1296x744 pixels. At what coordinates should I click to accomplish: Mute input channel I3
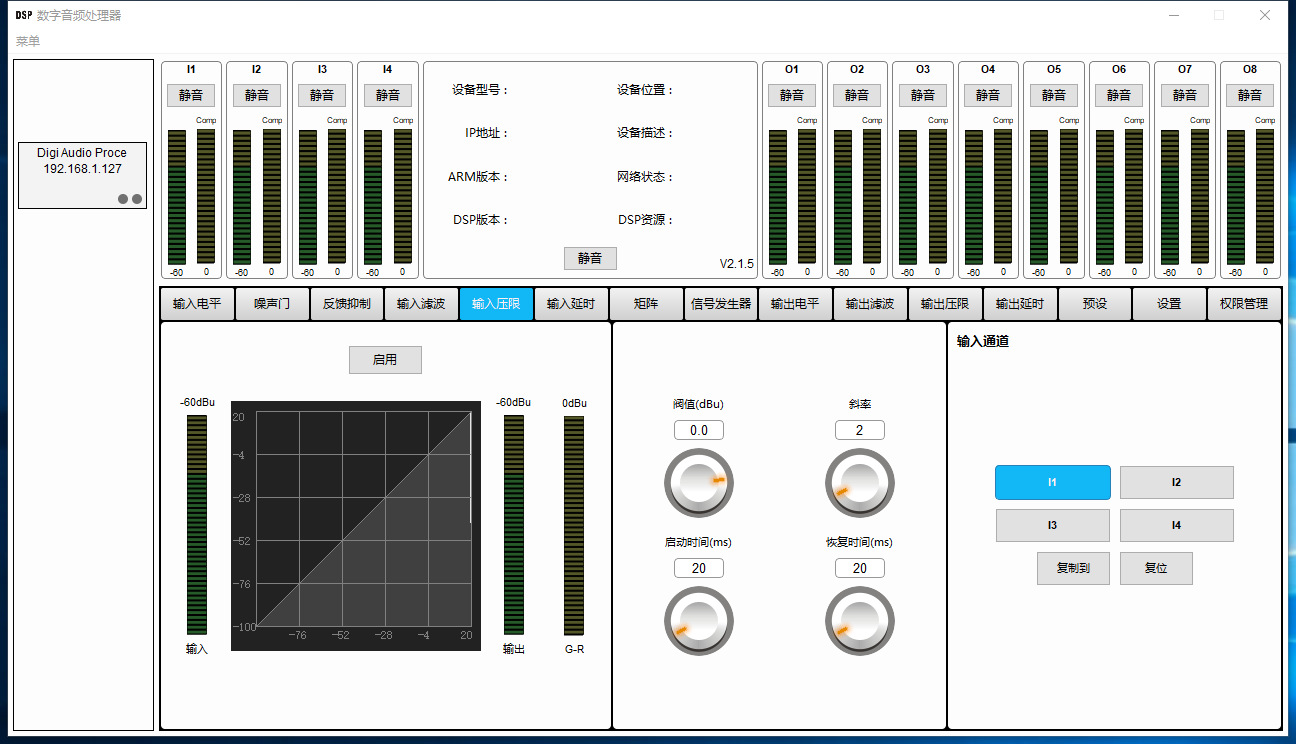(x=322, y=95)
